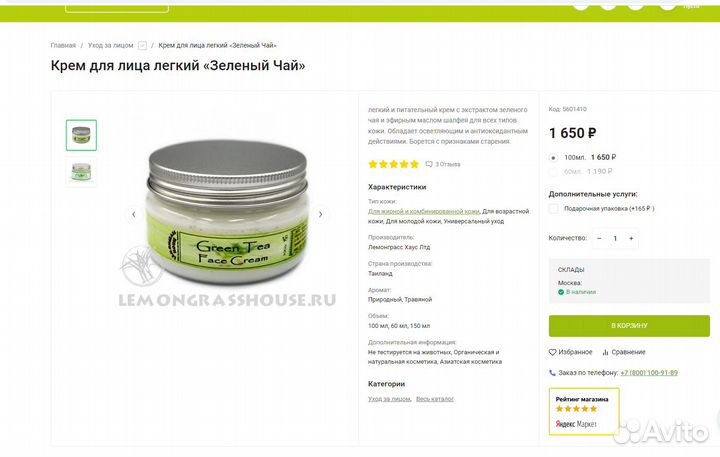This screenshot has height=457, width=720.
Task: Go to Главная in the breadcrumb
Action: [63, 45]
